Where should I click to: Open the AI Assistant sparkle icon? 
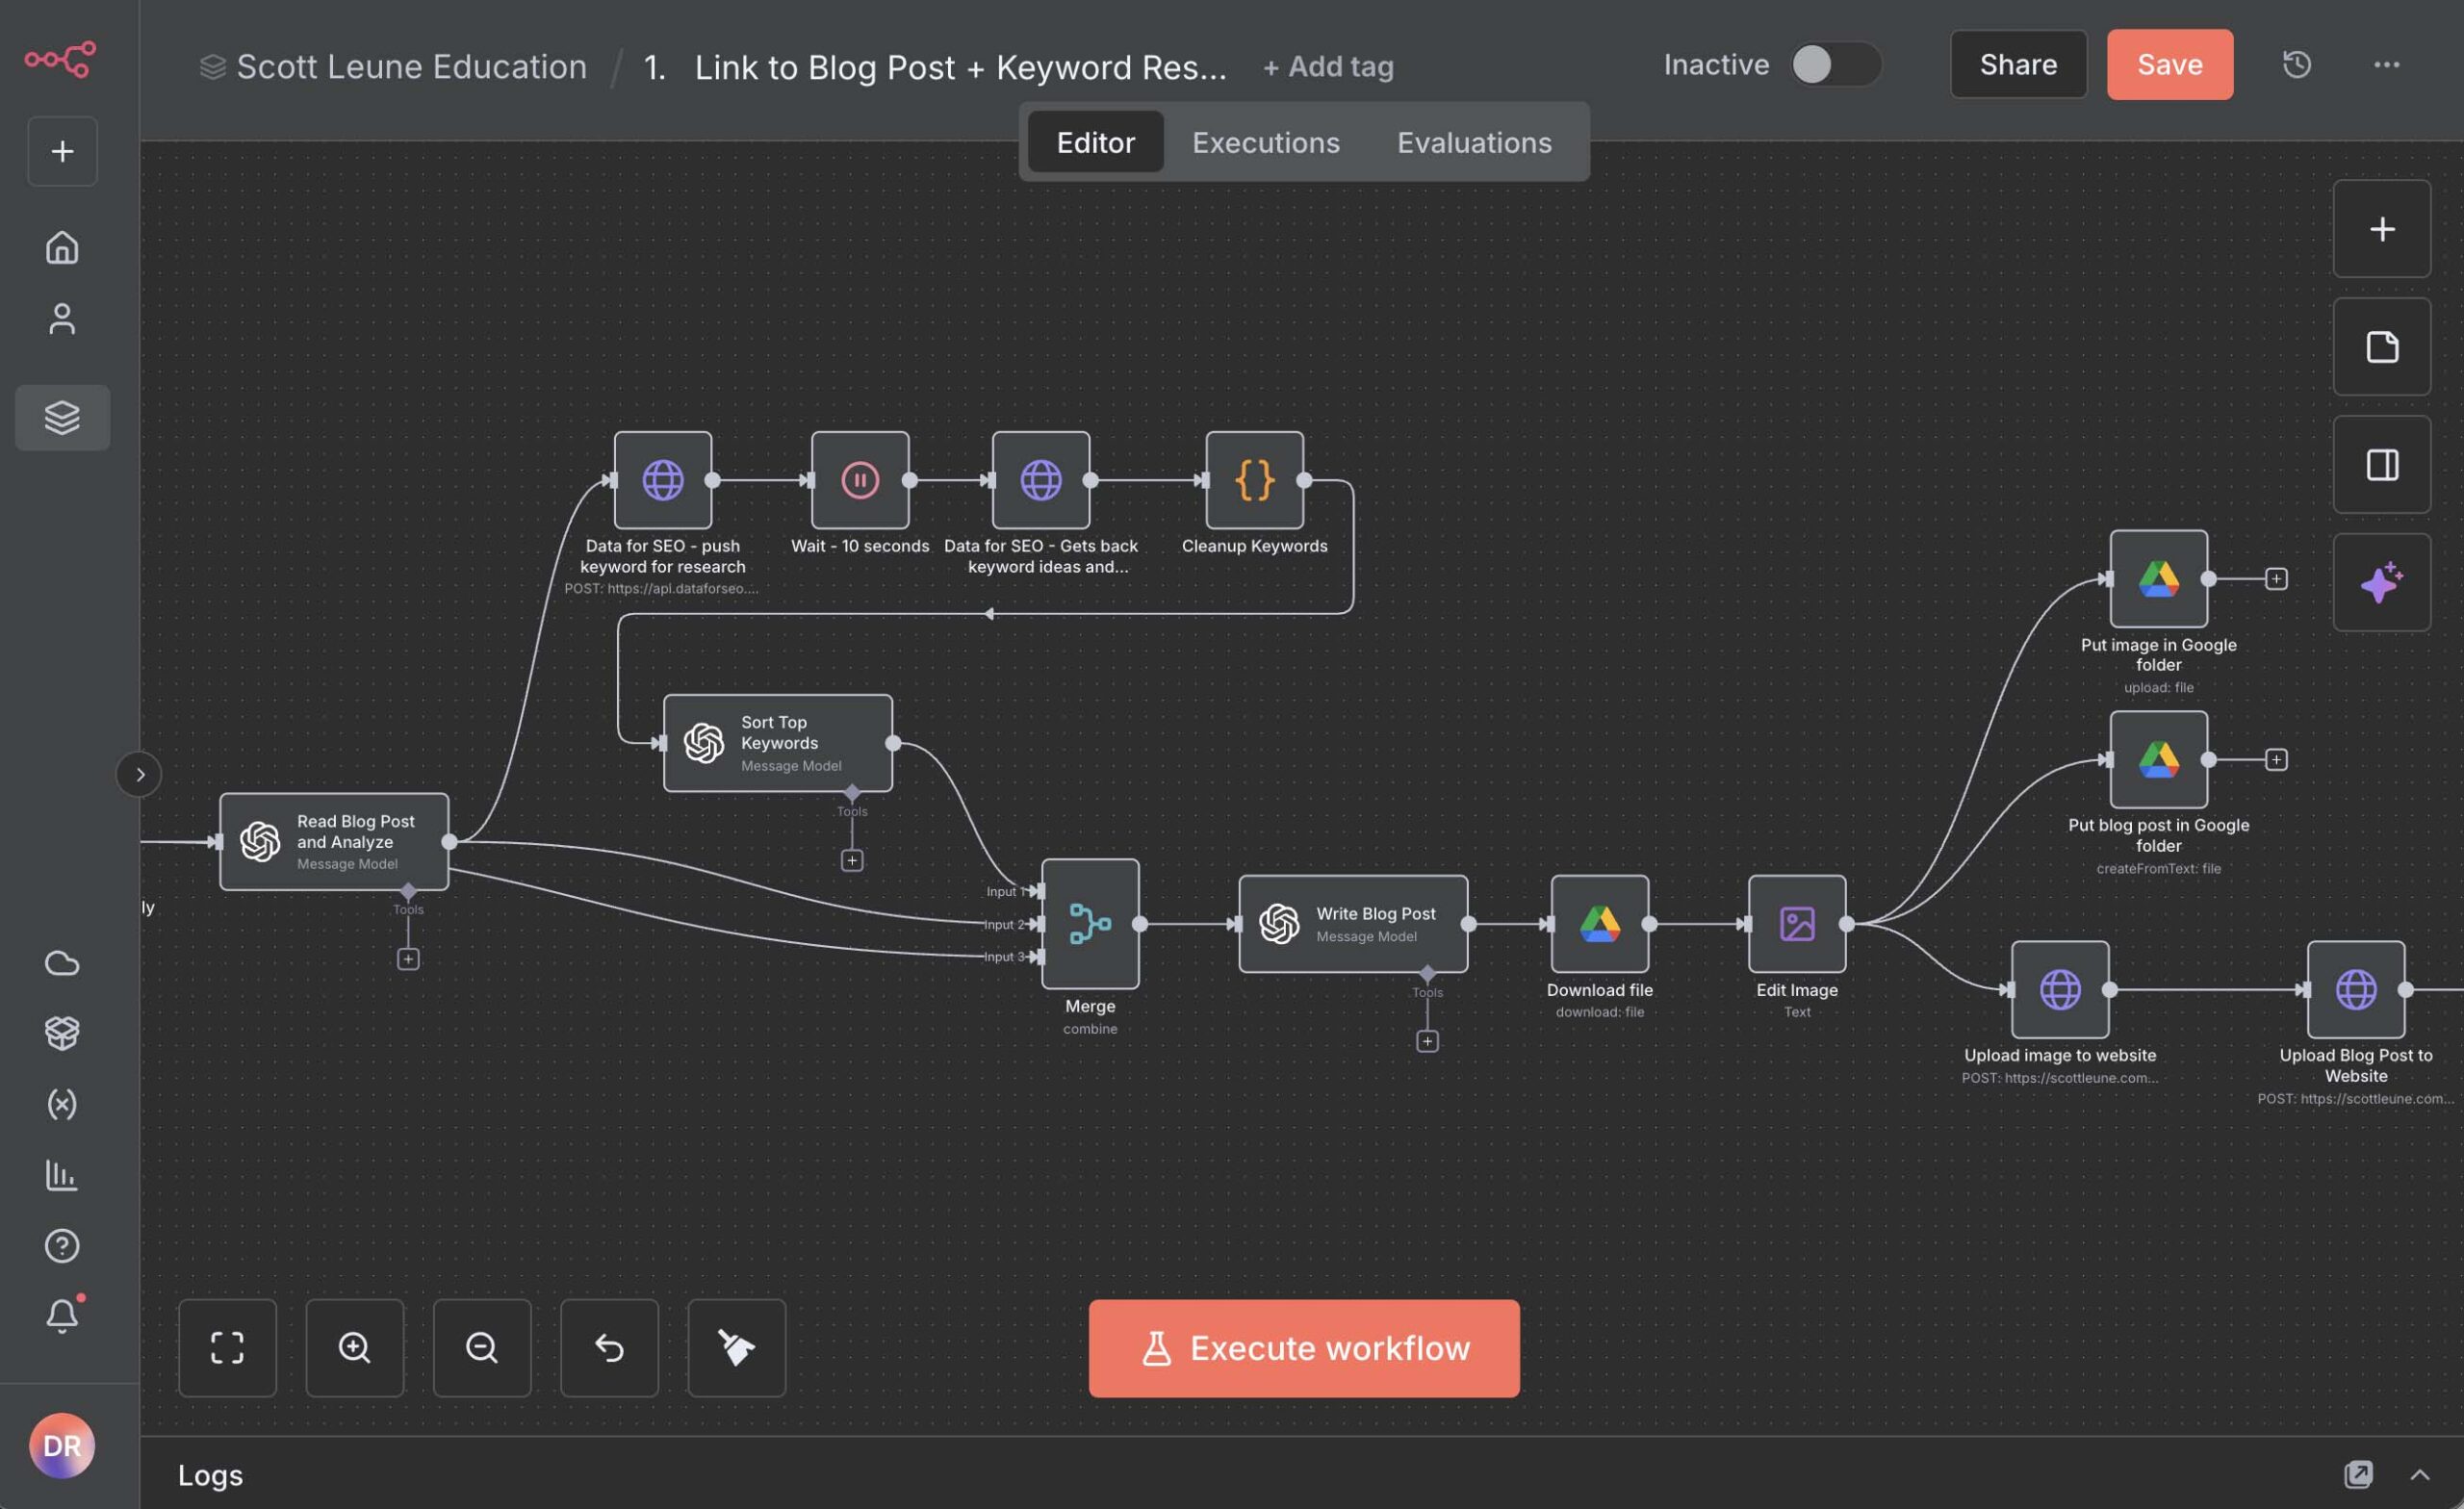[x=2381, y=583]
